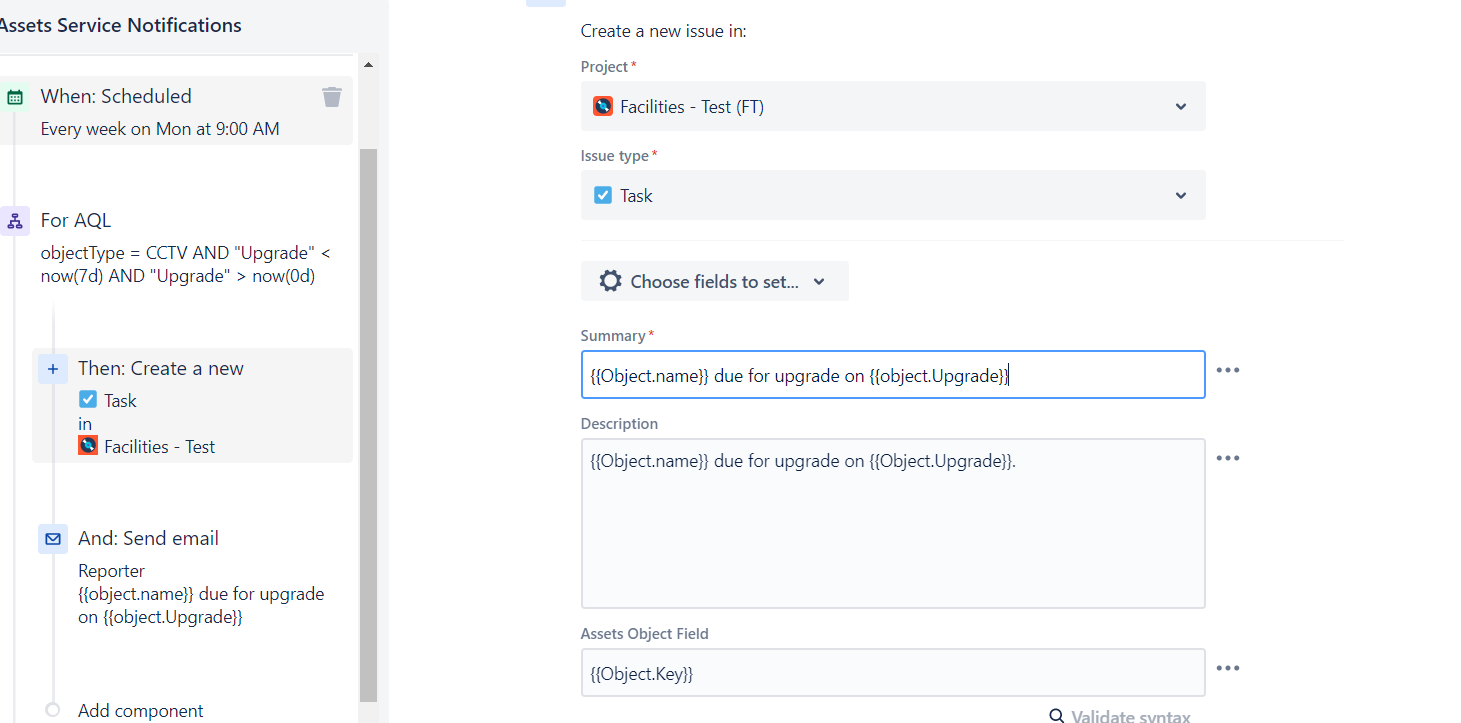Click the gear icon in Choose fields to set
This screenshot has width=1461, height=723.
pos(610,281)
